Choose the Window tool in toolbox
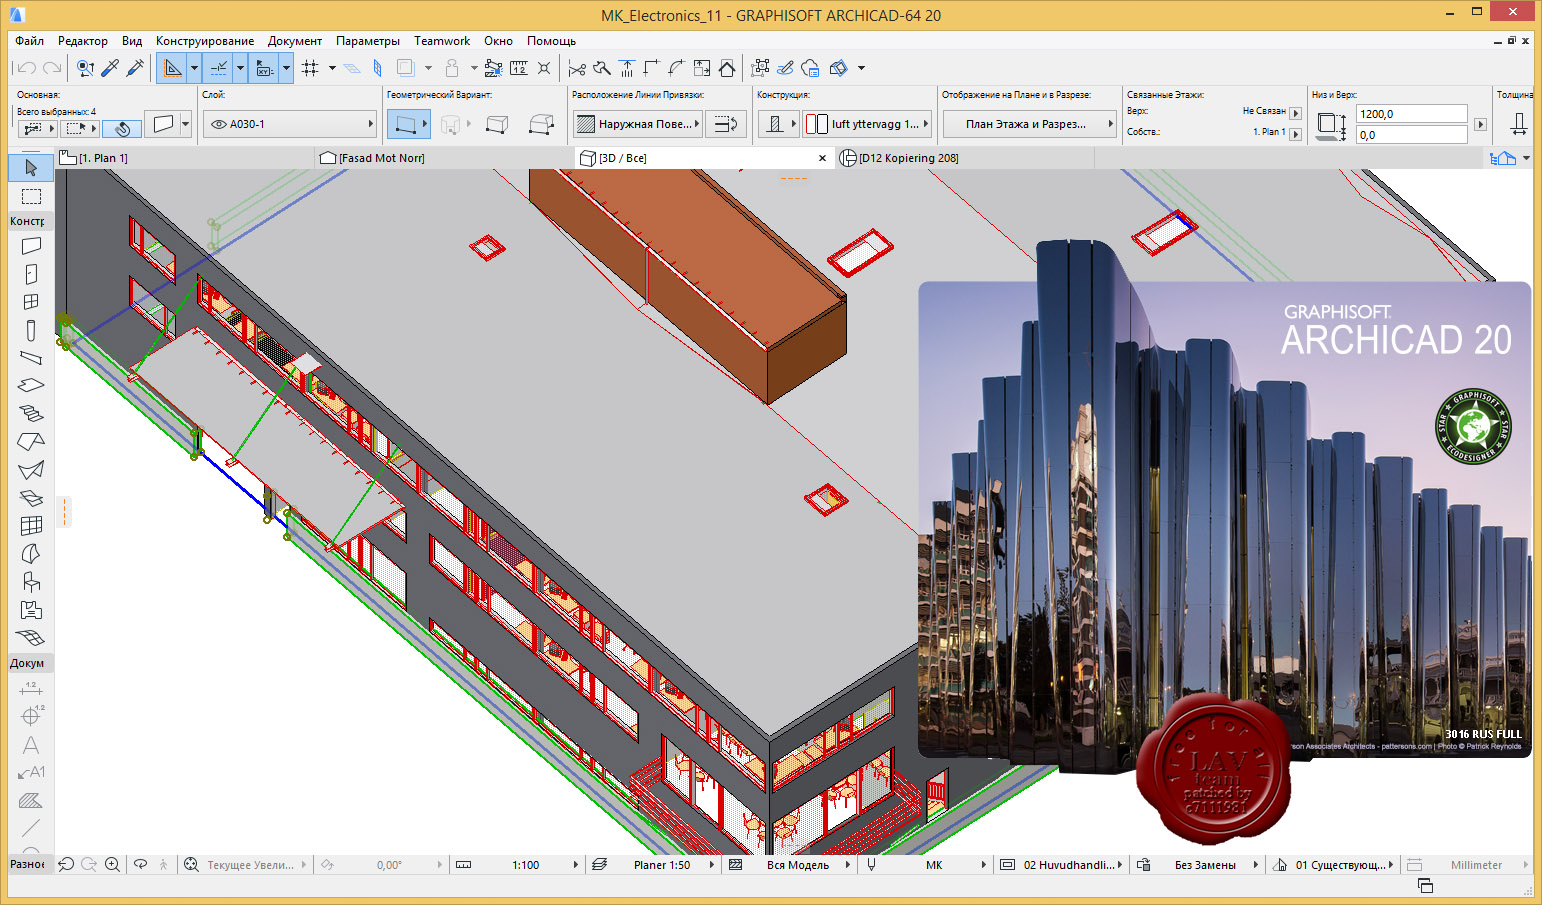Viewport: 1542px width, 905px height. 31,301
